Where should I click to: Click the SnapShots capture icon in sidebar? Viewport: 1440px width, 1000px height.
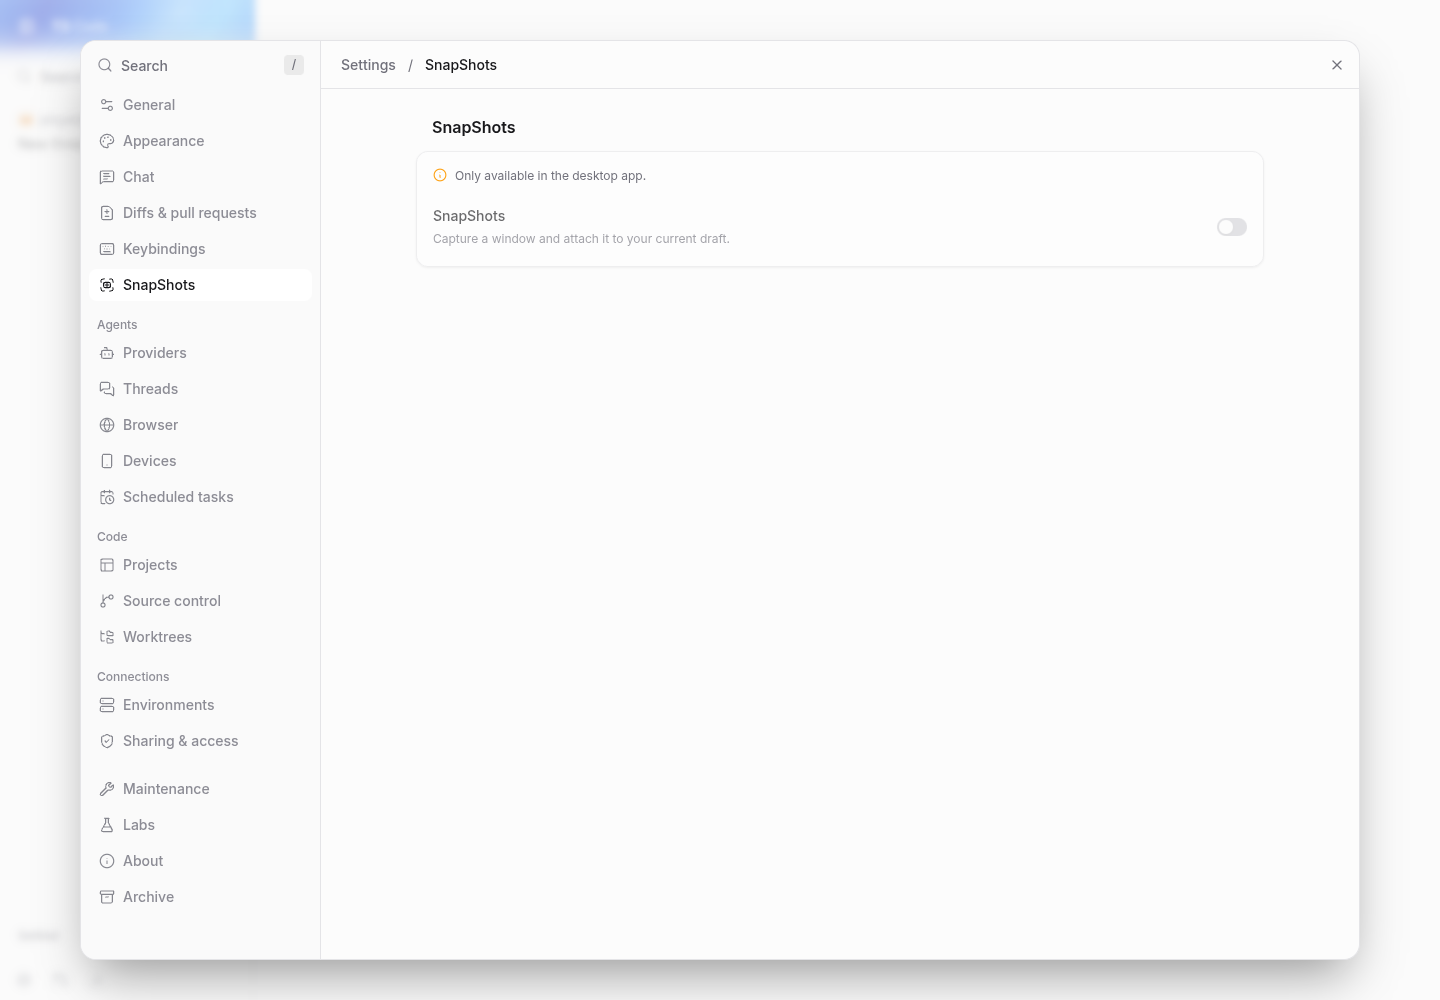tap(107, 285)
